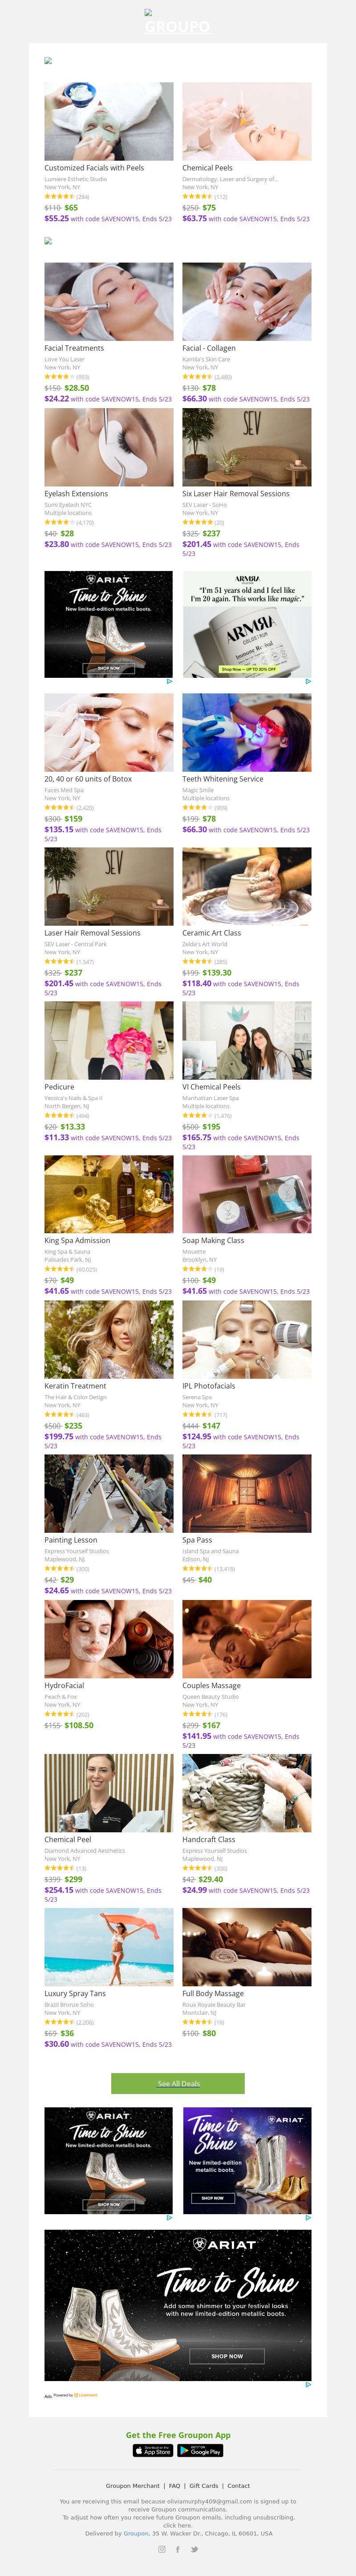Tap the Google Play download badge

[x=200, y=2450]
